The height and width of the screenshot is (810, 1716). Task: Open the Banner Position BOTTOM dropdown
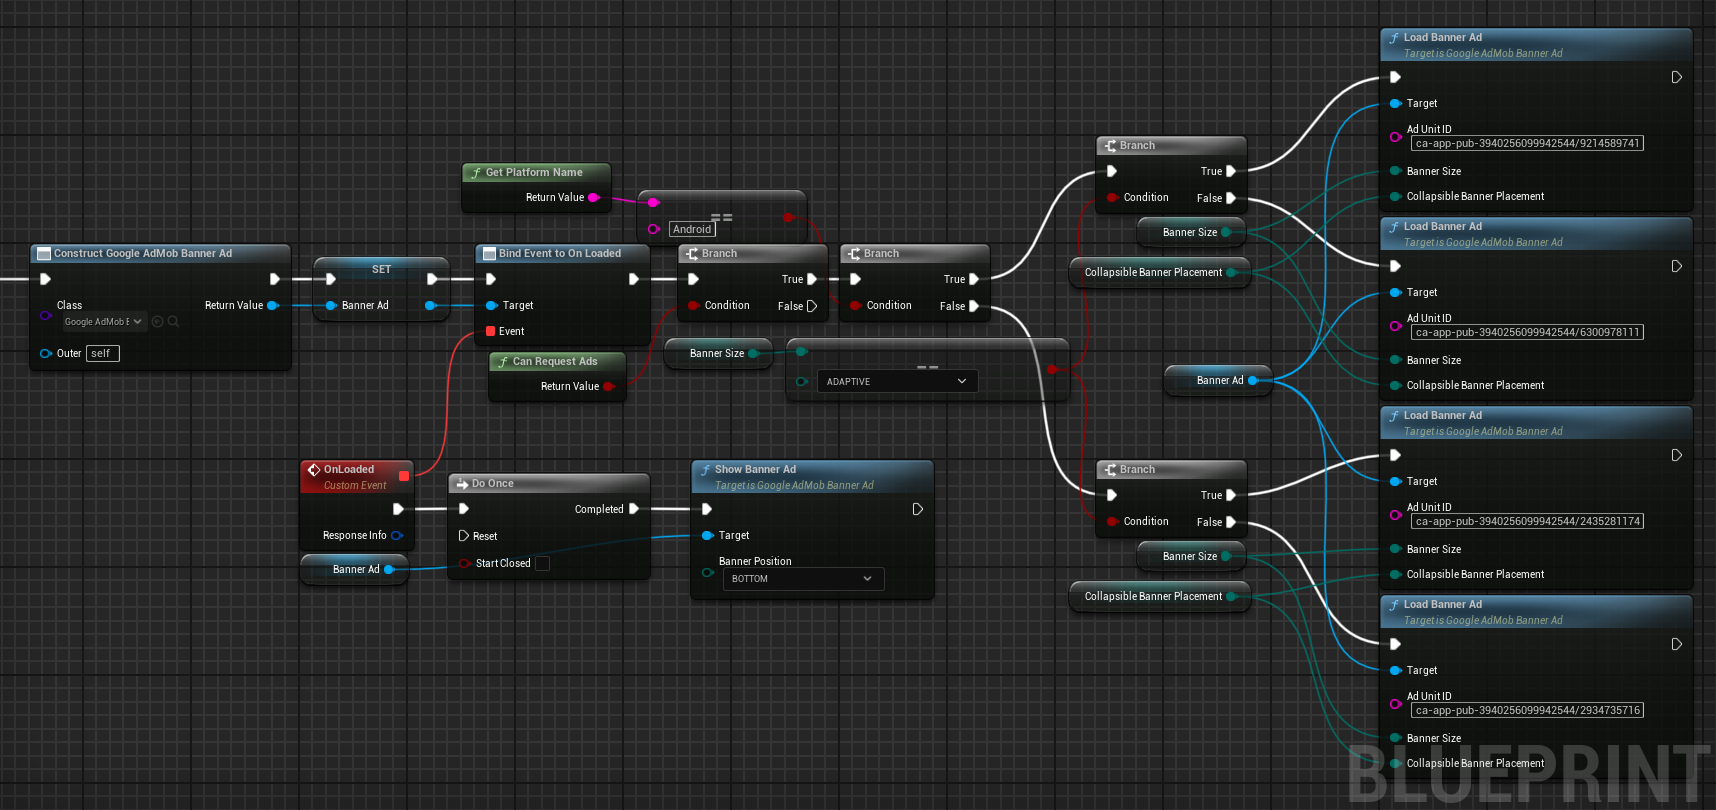pyautogui.click(x=802, y=579)
